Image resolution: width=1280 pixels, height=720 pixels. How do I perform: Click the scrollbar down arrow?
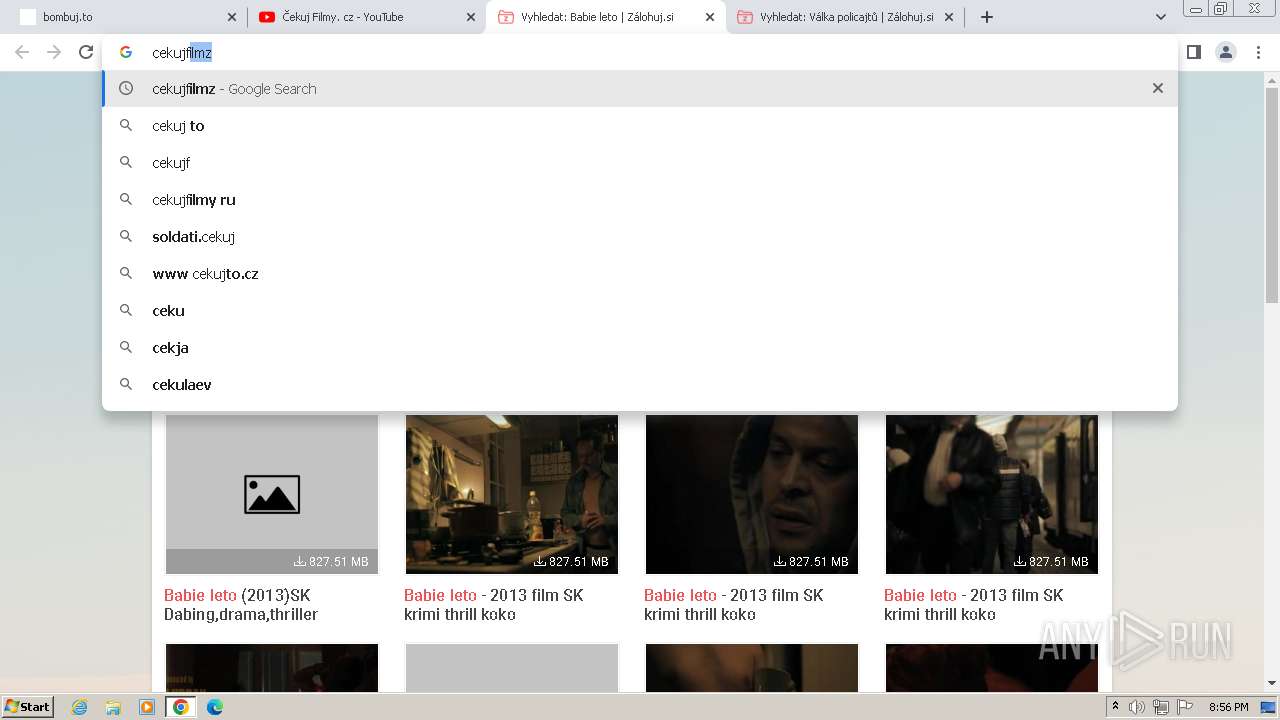click(x=1272, y=684)
